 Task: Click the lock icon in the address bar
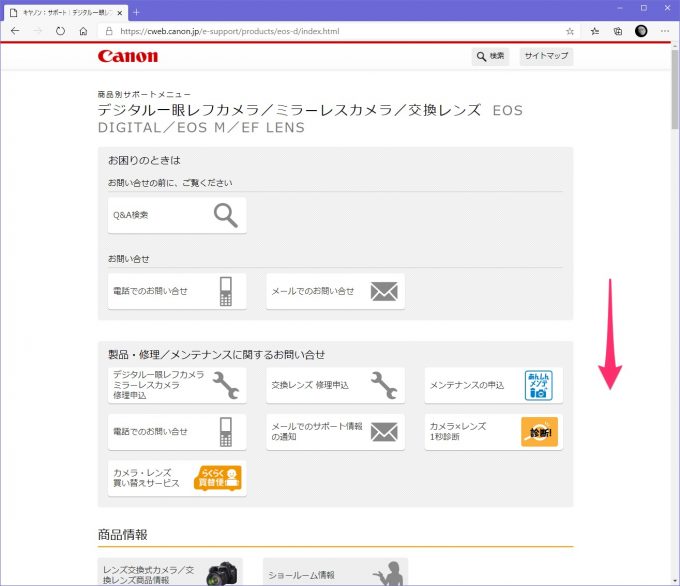pos(109,31)
